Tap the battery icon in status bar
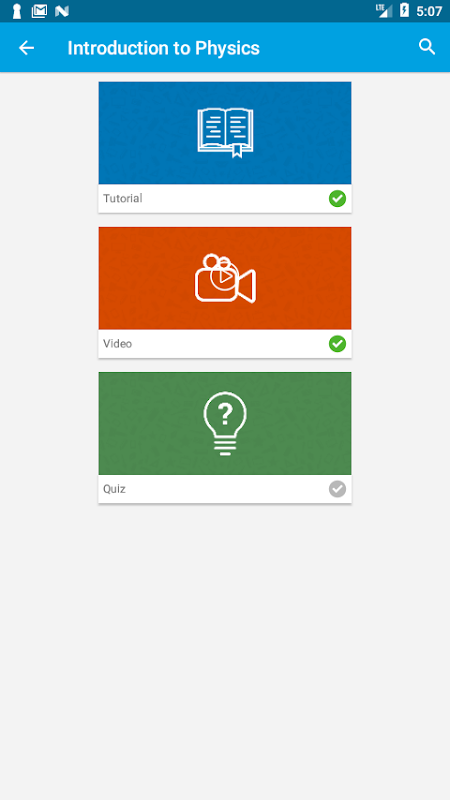Image resolution: width=450 pixels, height=800 pixels. pos(404,11)
